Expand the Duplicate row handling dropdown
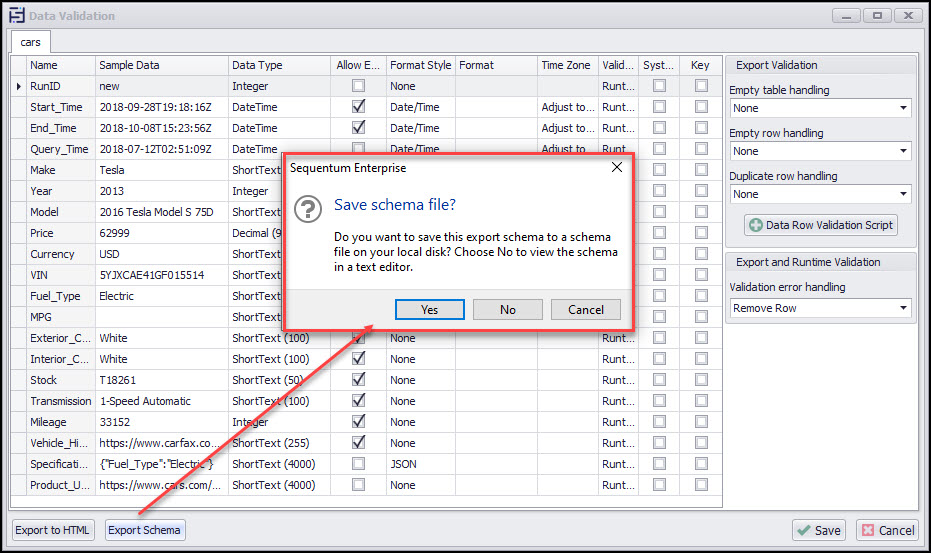 [819, 194]
